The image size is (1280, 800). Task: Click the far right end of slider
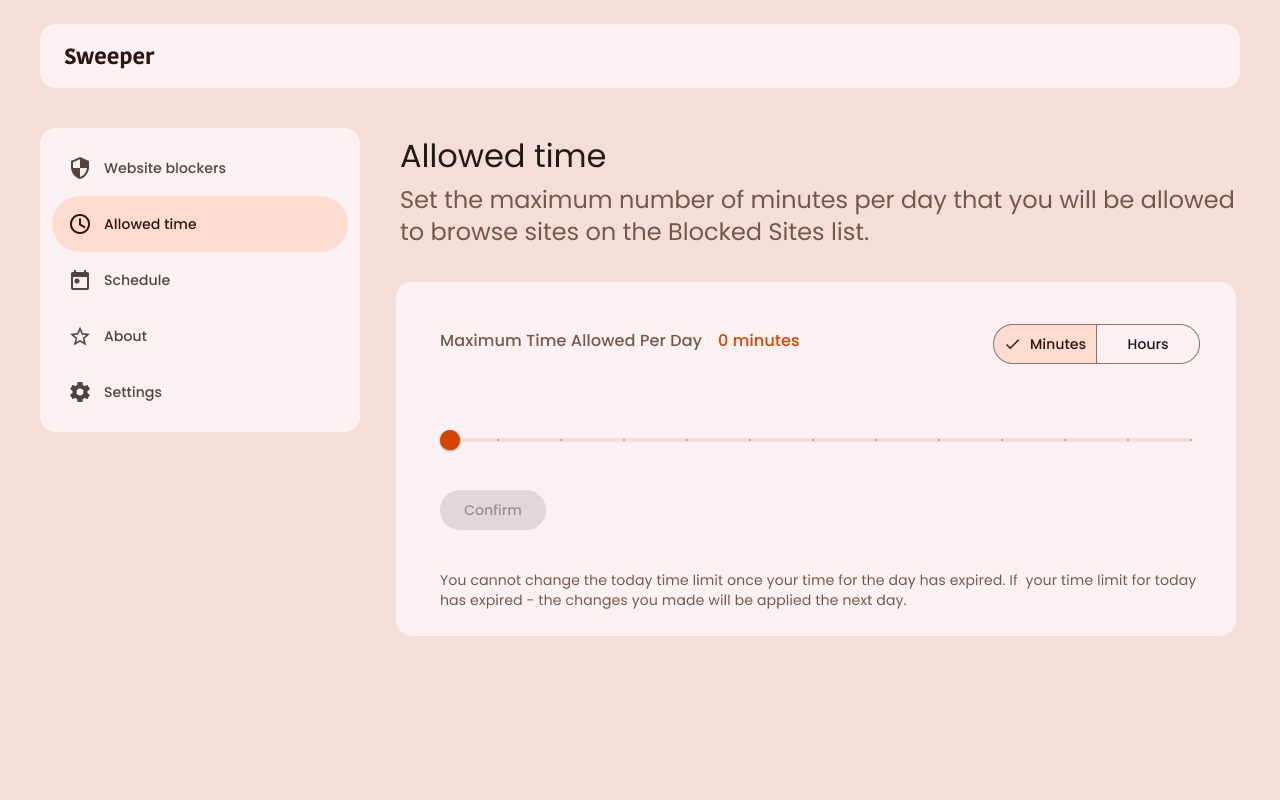coord(1190,440)
